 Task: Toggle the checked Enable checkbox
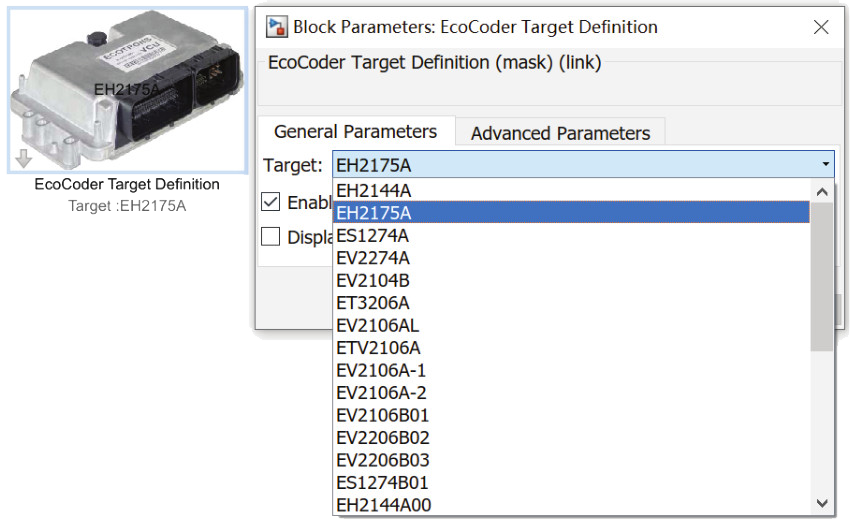[271, 202]
